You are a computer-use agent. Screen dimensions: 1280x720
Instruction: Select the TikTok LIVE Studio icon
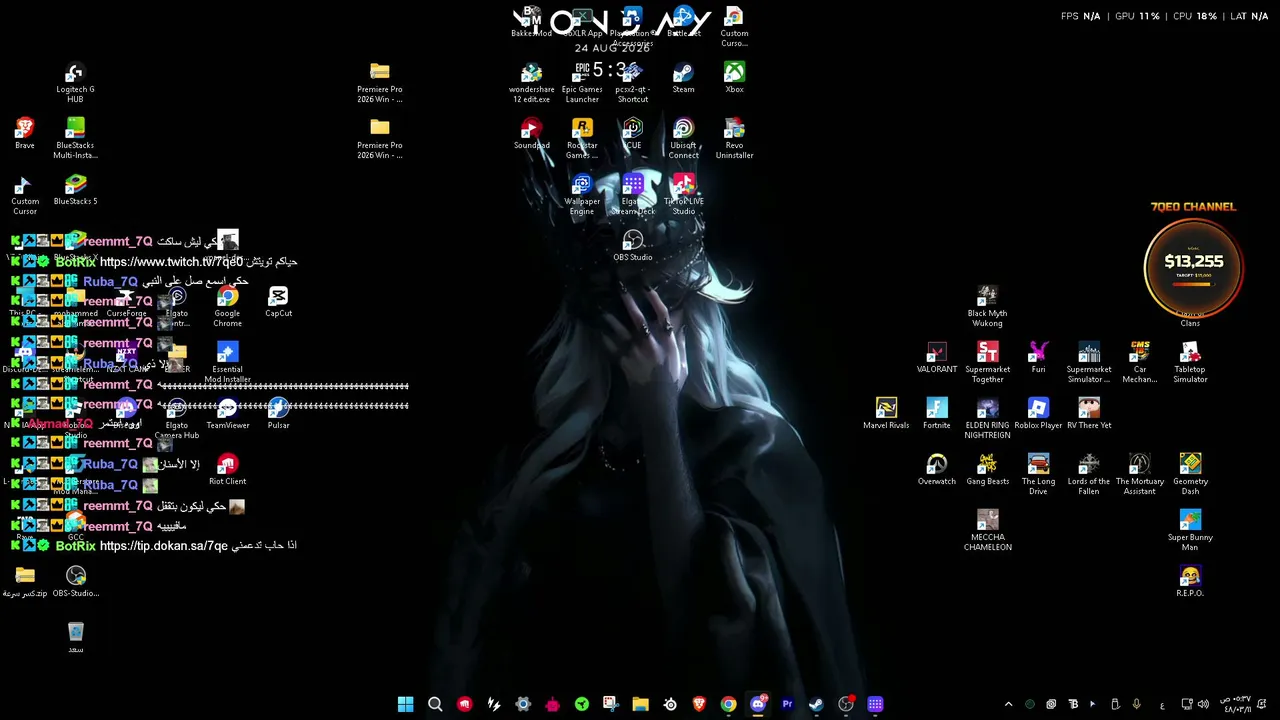tap(684, 195)
